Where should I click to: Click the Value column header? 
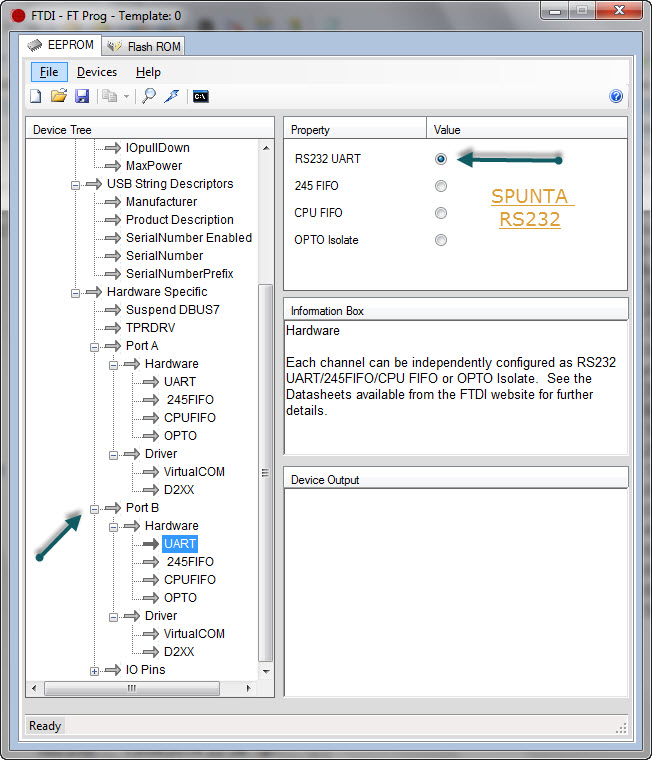(x=527, y=129)
